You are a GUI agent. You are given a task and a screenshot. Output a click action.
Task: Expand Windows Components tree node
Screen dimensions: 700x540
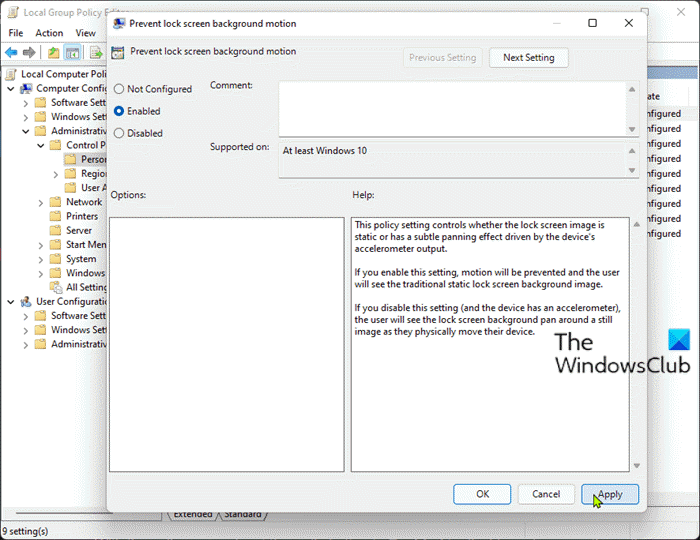(41, 274)
